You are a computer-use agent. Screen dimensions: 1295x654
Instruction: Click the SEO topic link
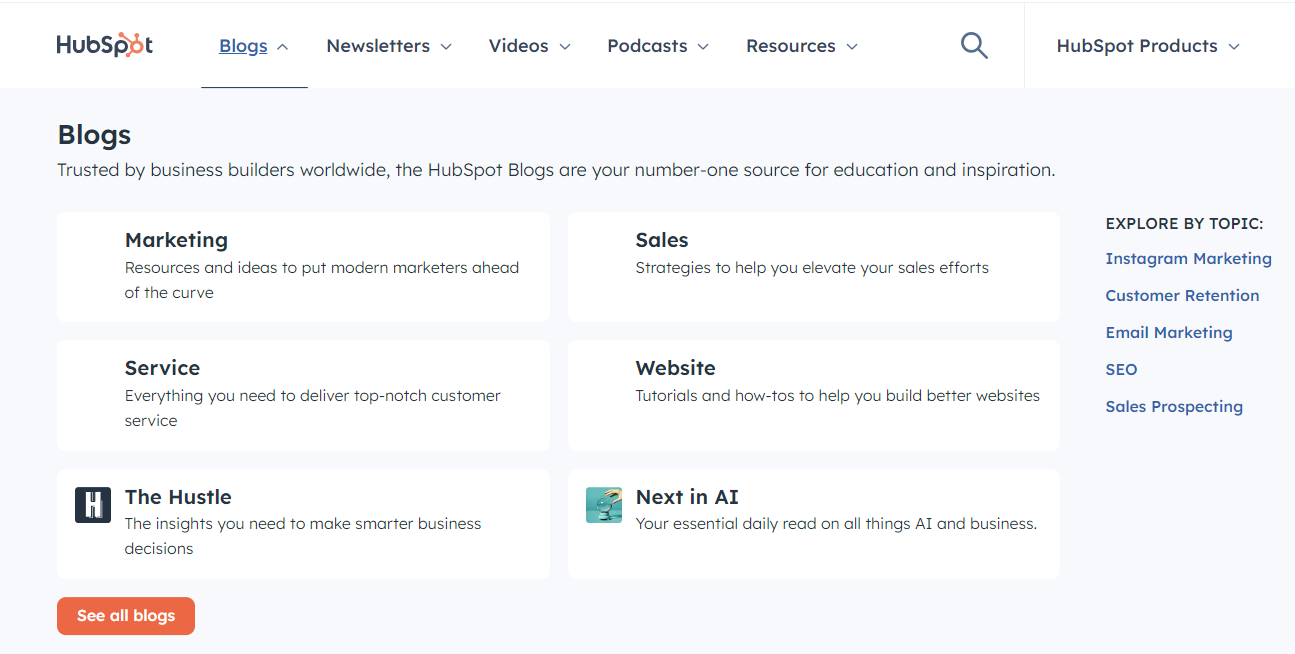coord(1121,370)
